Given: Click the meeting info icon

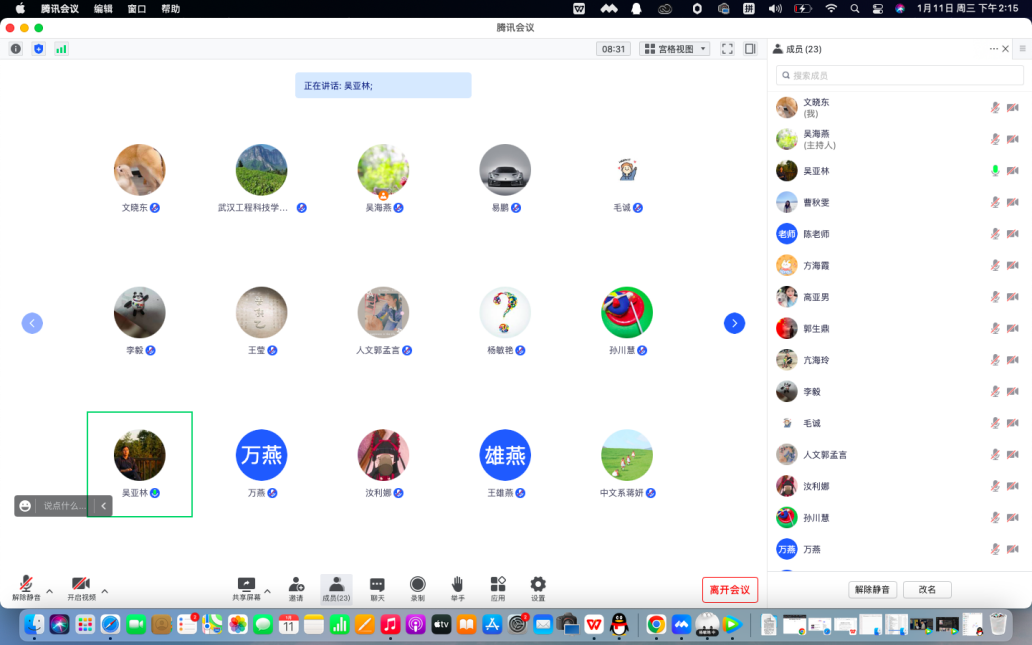Looking at the screenshot, I should pyautogui.click(x=16, y=49).
